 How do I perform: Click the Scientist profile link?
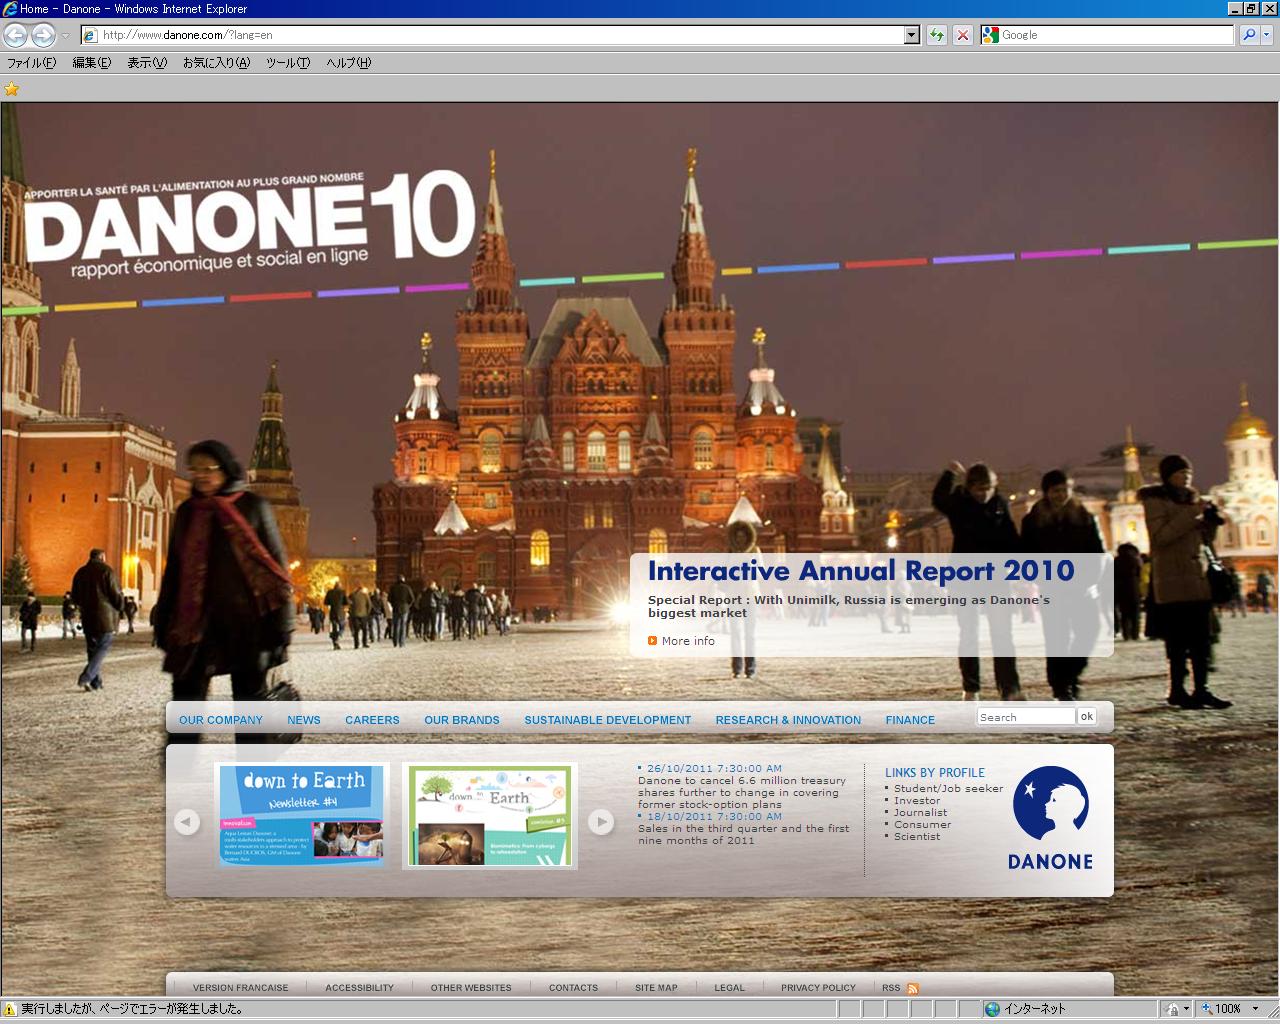pyautogui.click(x=917, y=837)
